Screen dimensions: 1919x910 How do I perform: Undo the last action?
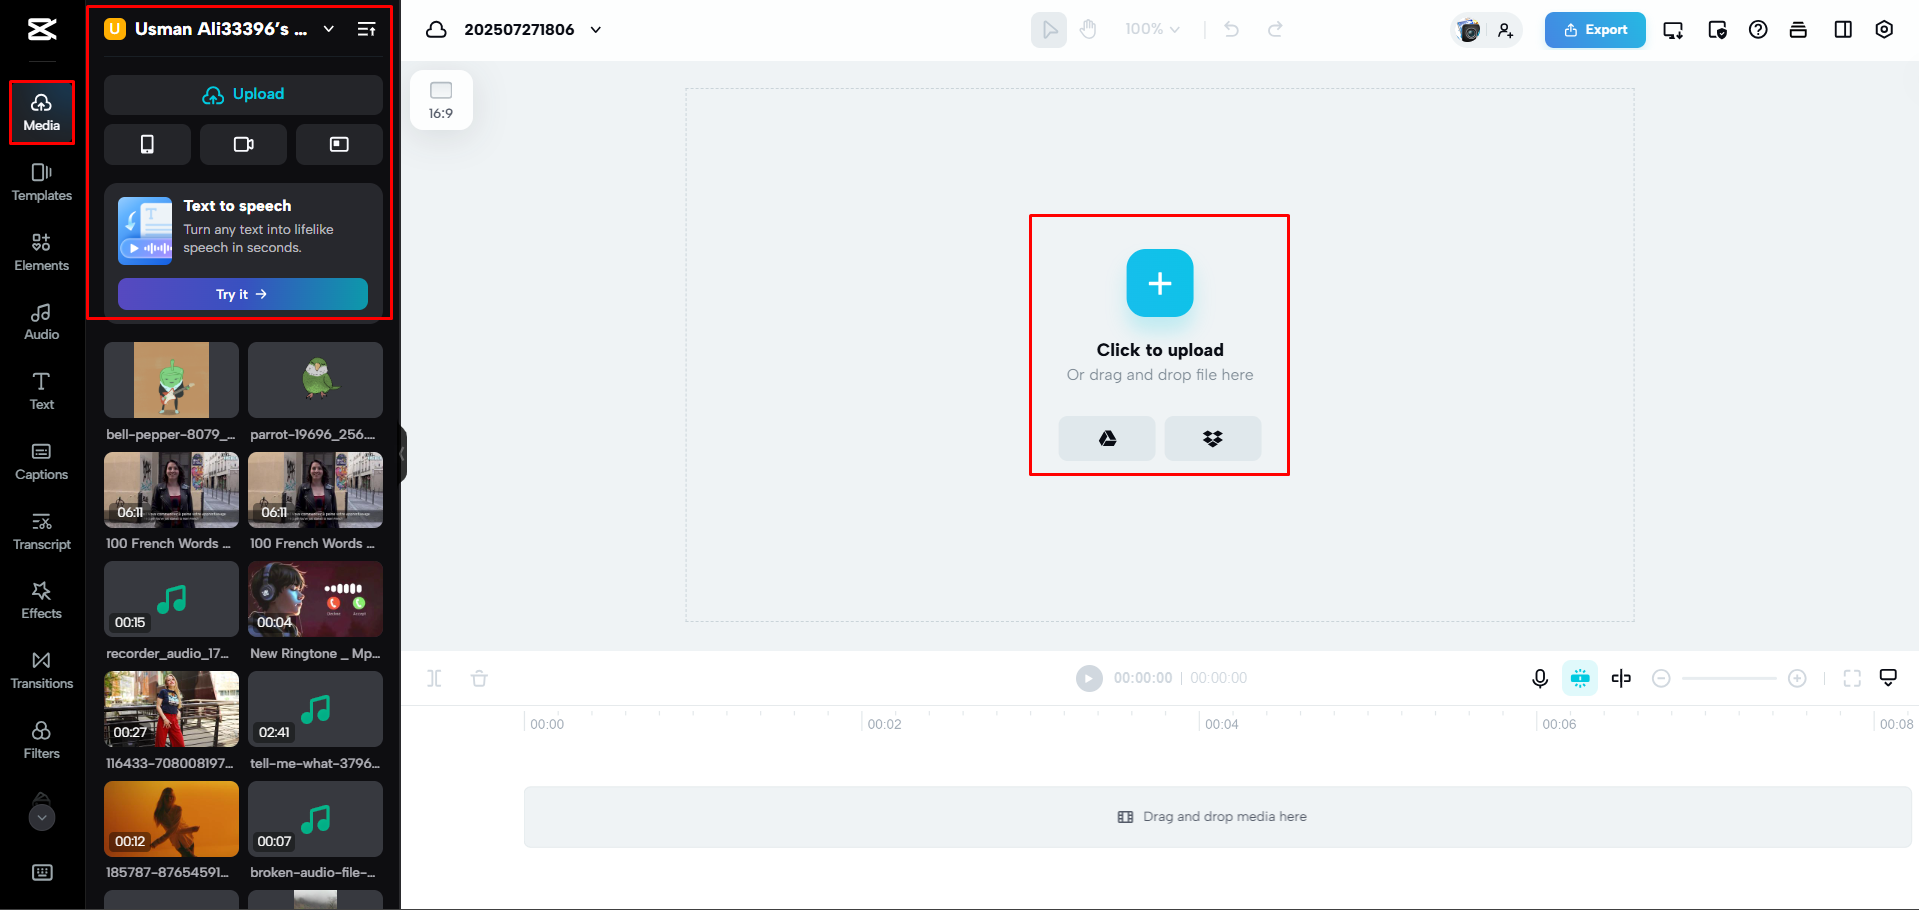pyautogui.click(x=1232, y=30)
